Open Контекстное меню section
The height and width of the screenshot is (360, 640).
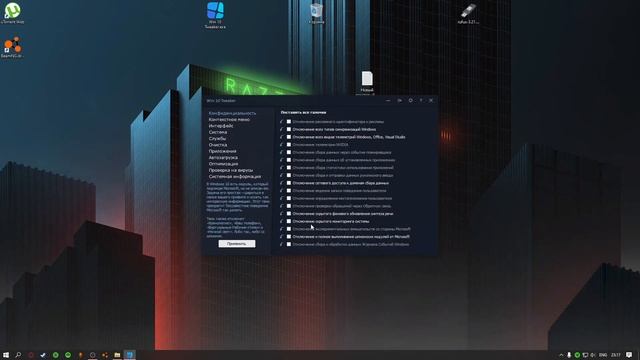[x=229, y=120]
